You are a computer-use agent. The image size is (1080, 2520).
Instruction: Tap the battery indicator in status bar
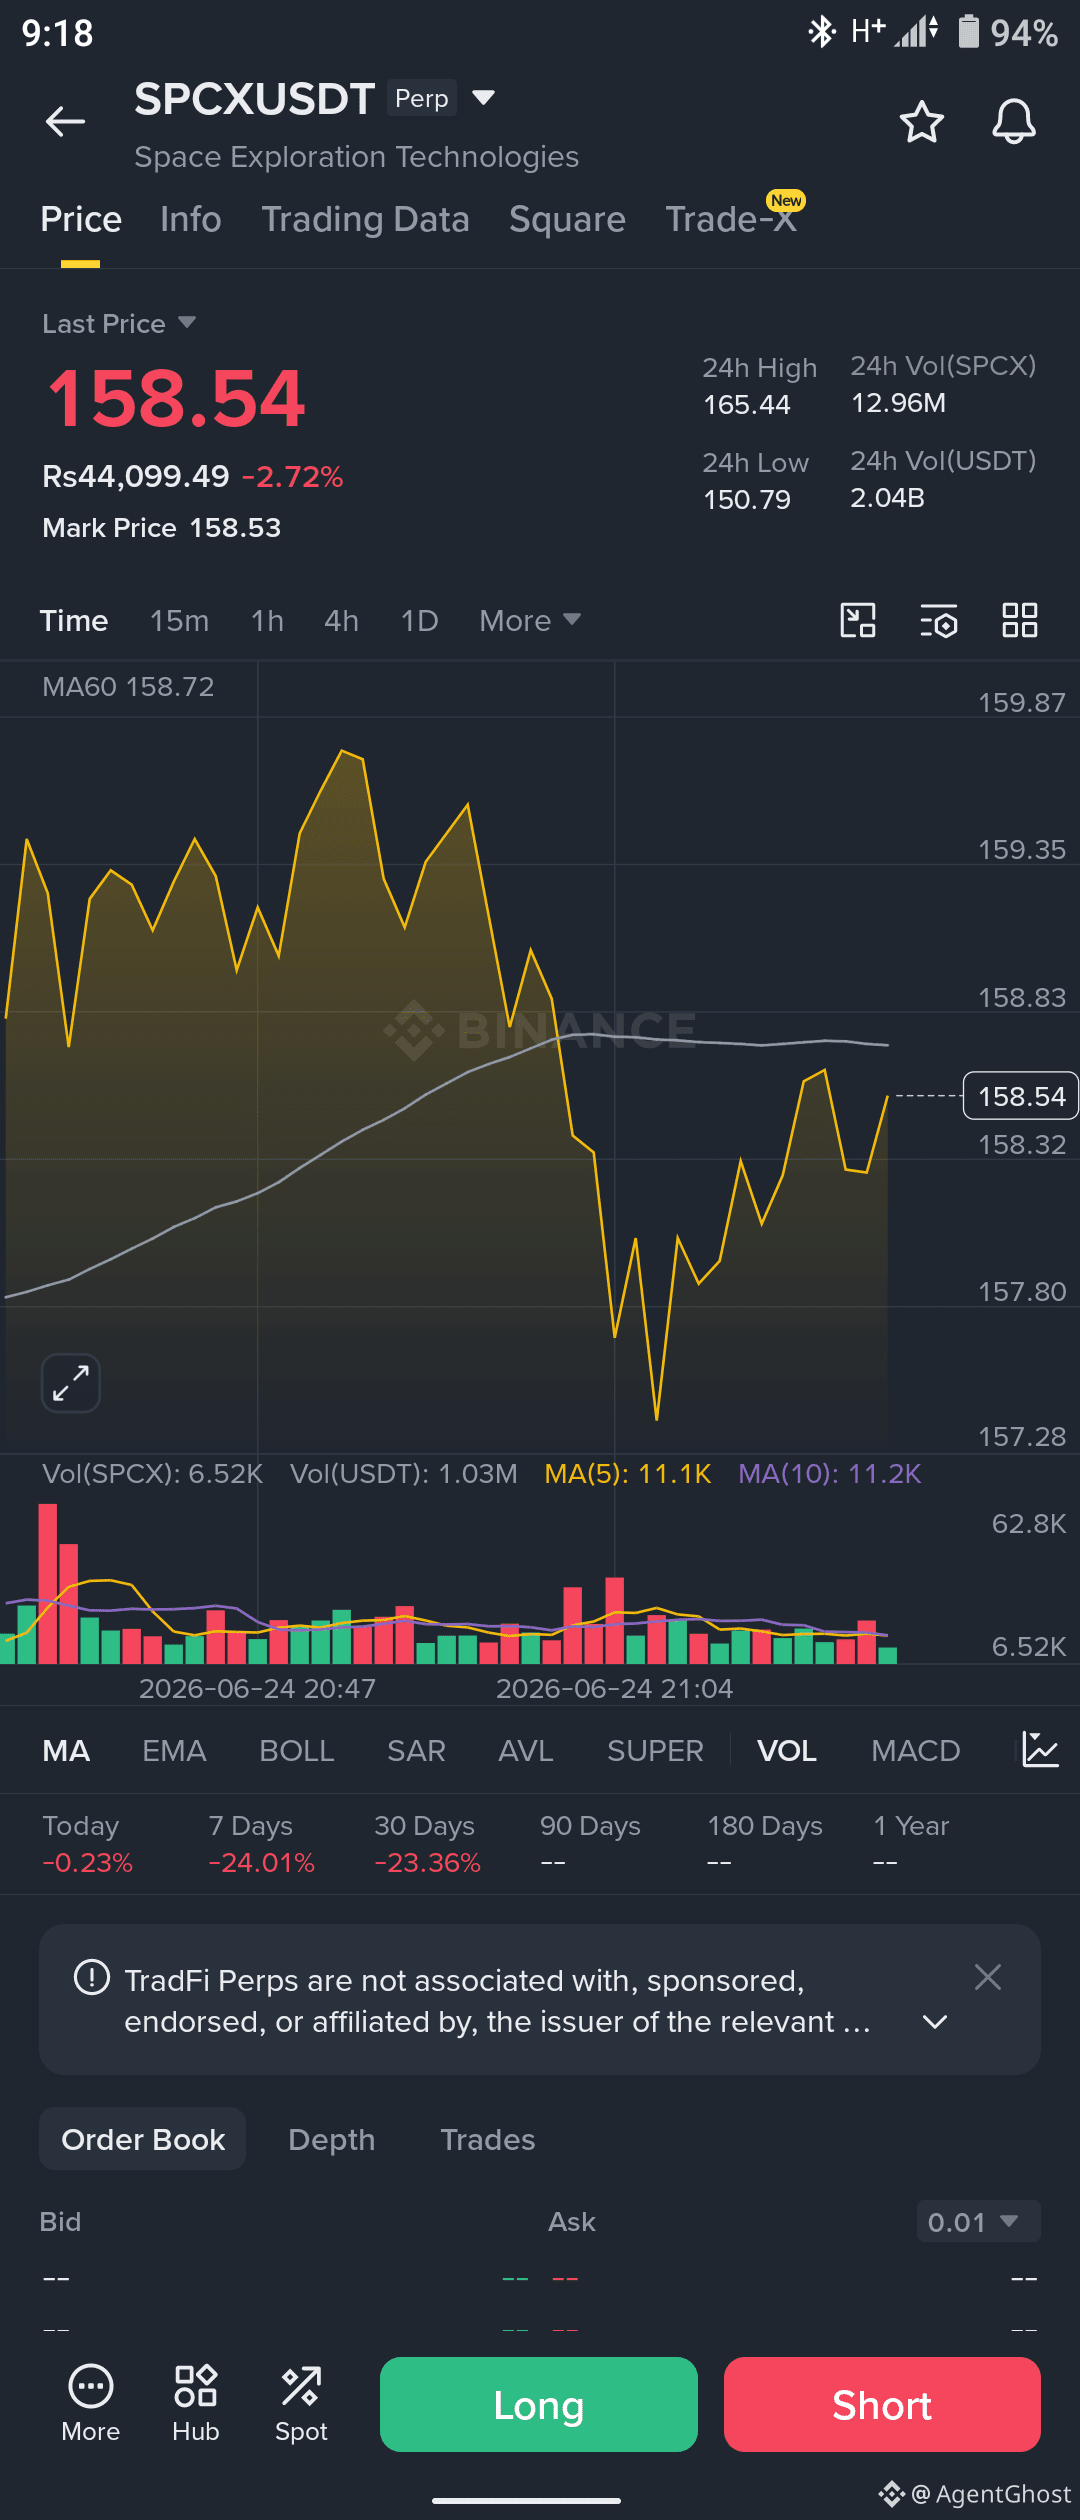pyautogui.click(x=968, y=31)
